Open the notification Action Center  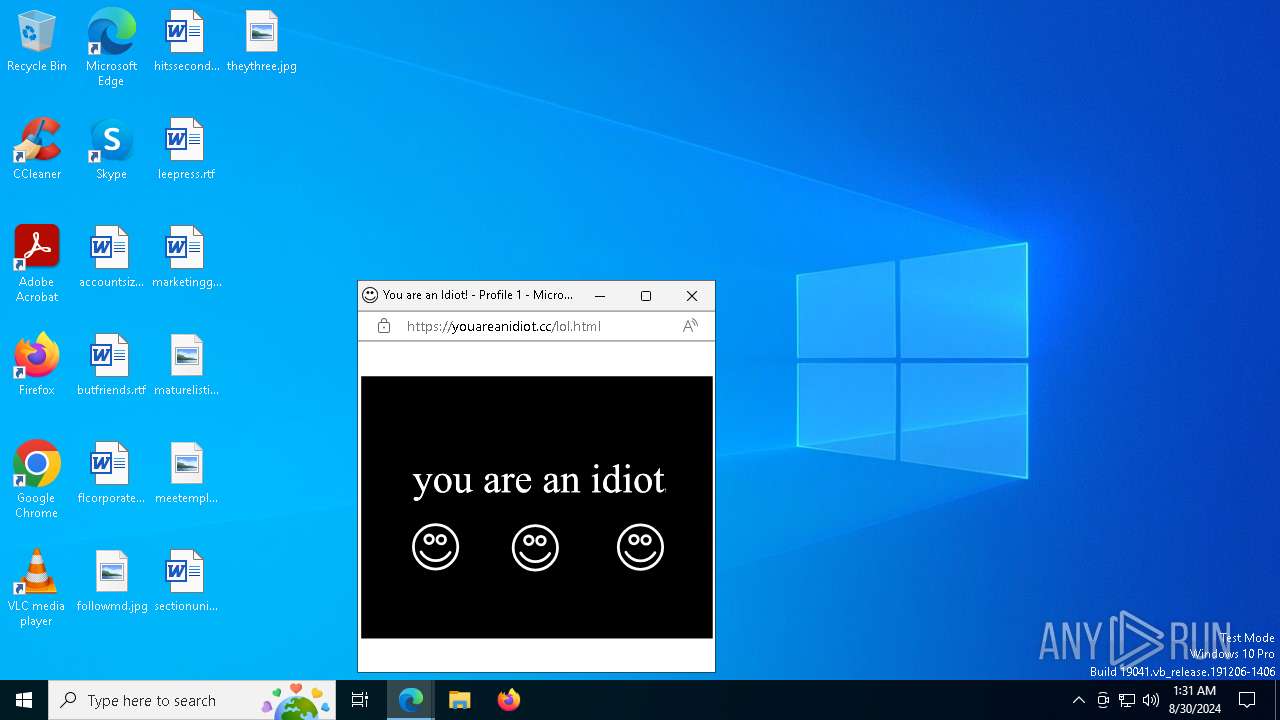pos(1247,700)
